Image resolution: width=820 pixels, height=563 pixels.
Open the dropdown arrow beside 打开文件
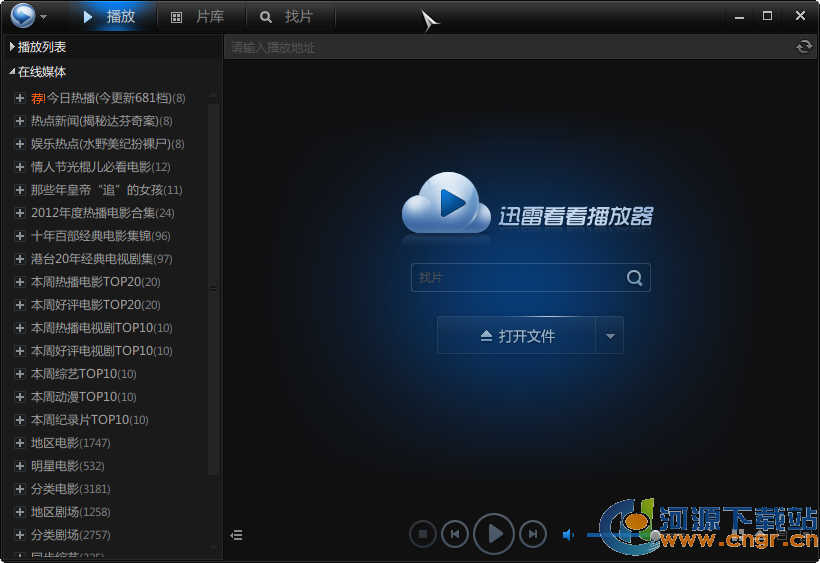pyautogui.click(x=610, y=336)
